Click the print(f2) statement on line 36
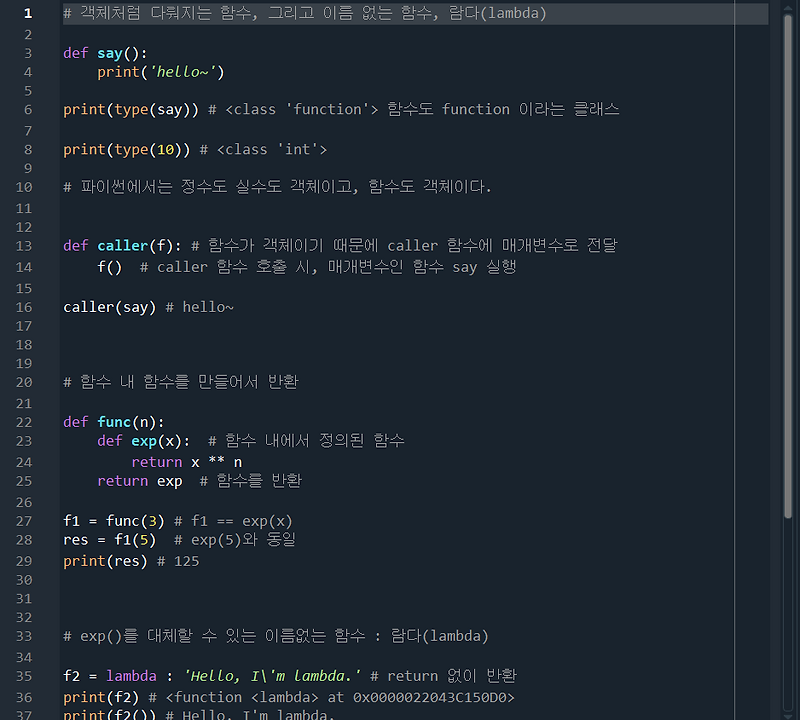The width and height of the screenshot is (800, 720). [101, 698]
